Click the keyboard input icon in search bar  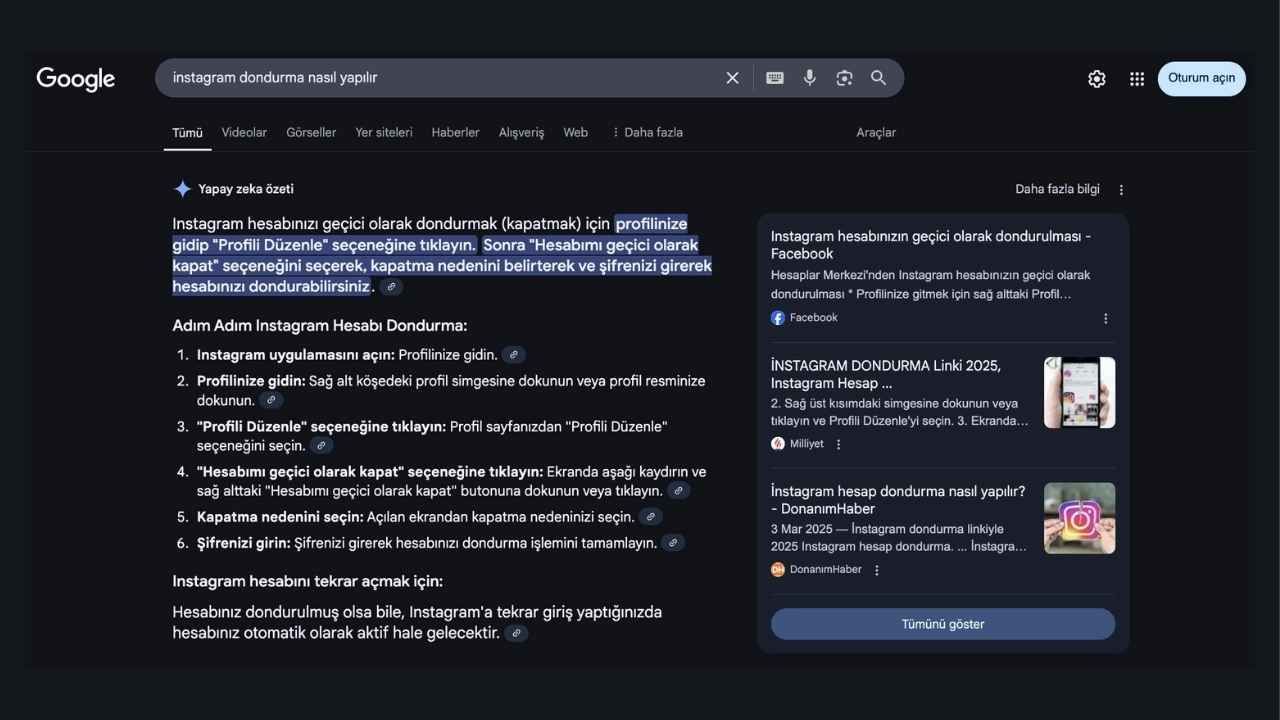point(773,77)
